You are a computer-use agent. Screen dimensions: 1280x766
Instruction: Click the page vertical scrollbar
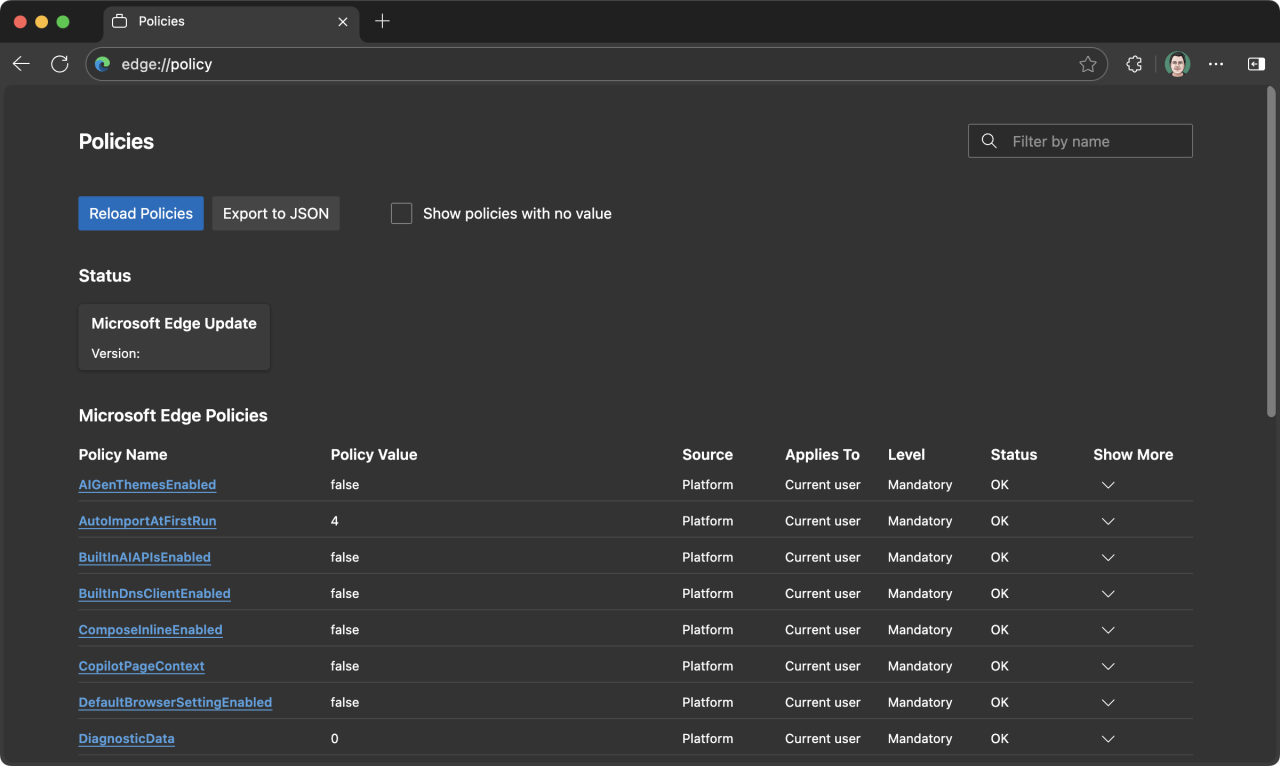(1271, 250)
